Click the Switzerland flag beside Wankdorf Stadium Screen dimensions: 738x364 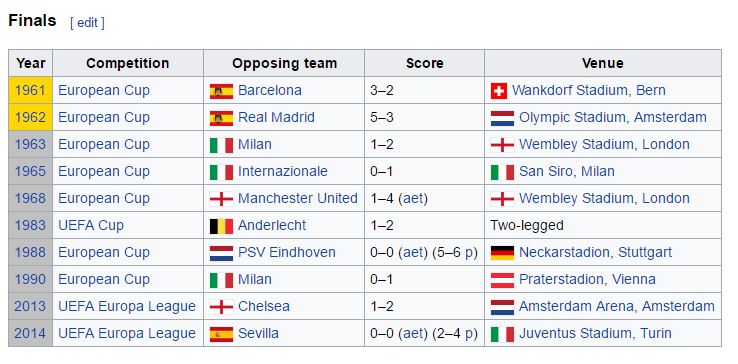(498, 91)
